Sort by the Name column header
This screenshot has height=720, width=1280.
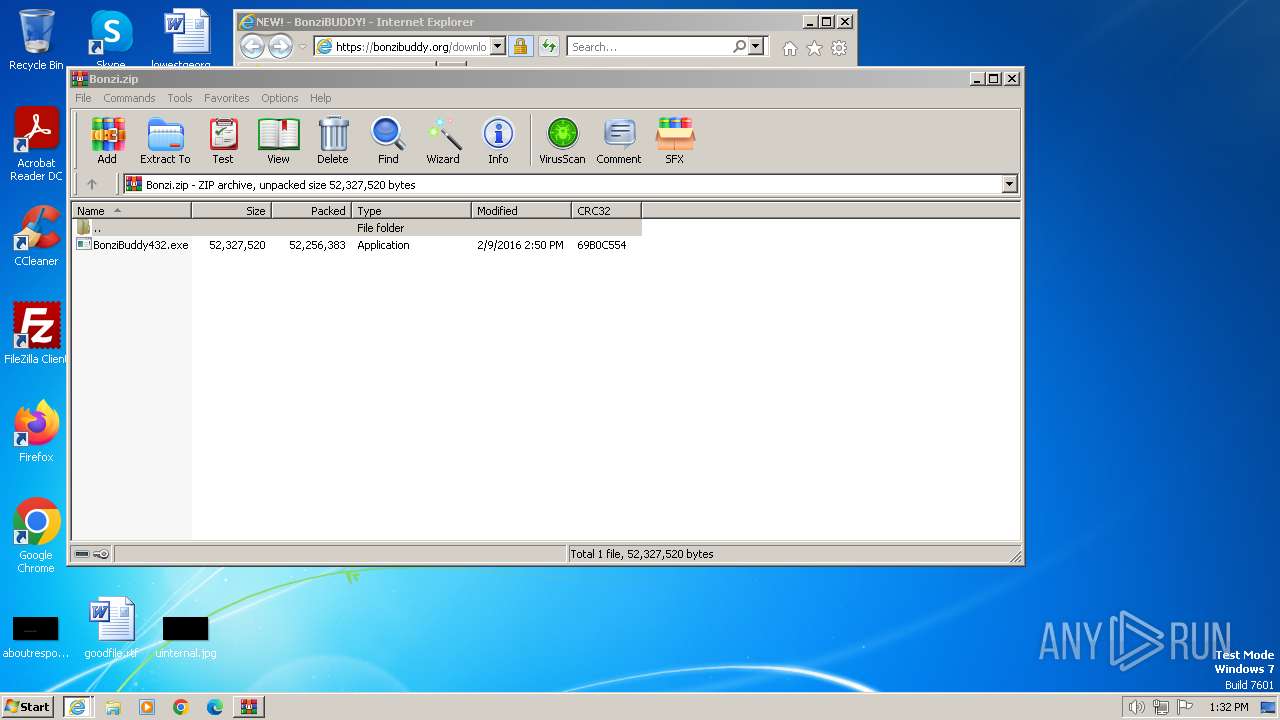click(x=131, y=211)
